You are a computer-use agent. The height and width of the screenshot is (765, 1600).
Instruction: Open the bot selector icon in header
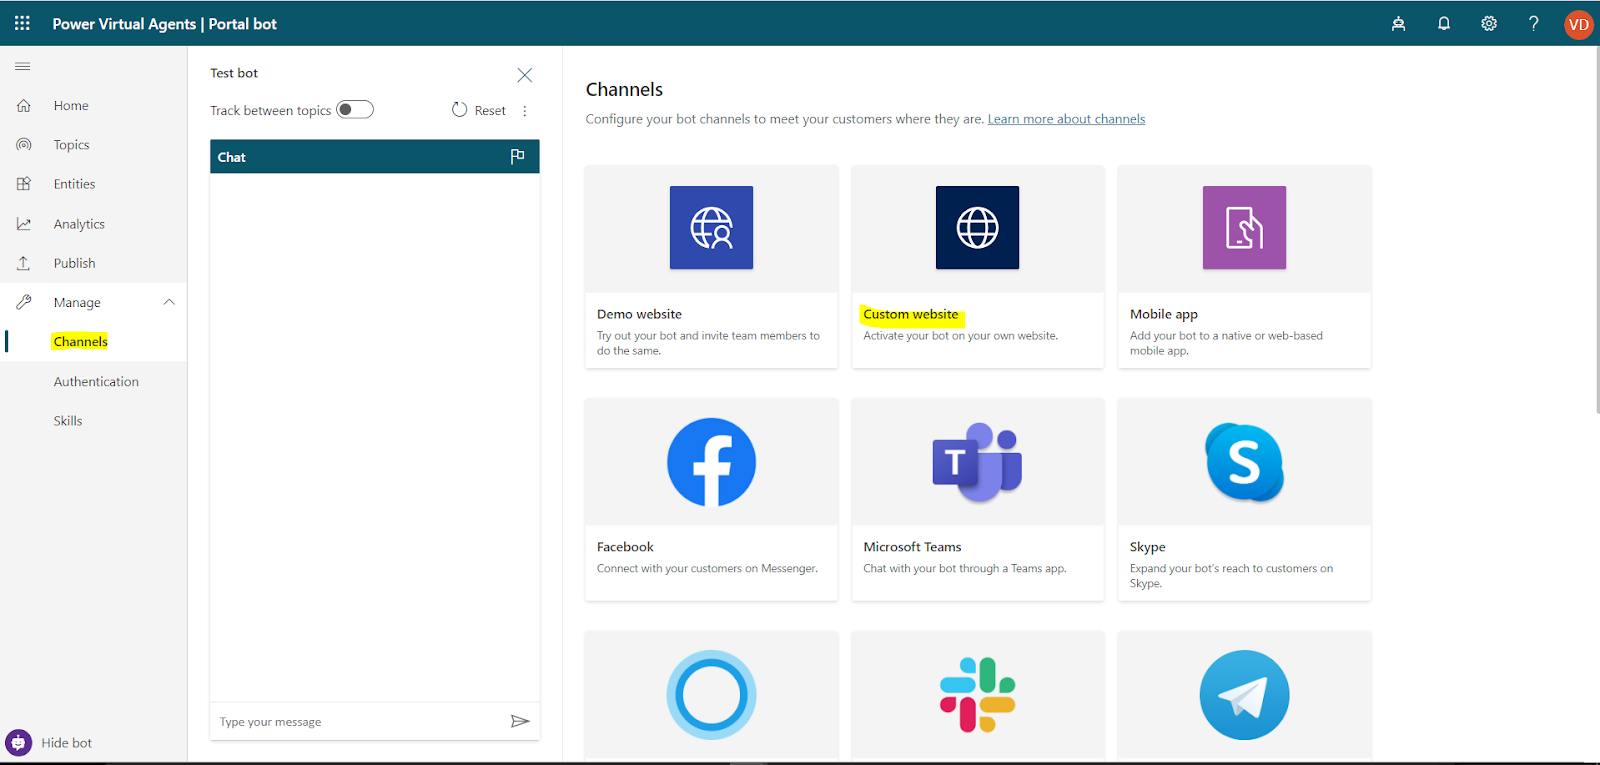(x=1398, y=23)
